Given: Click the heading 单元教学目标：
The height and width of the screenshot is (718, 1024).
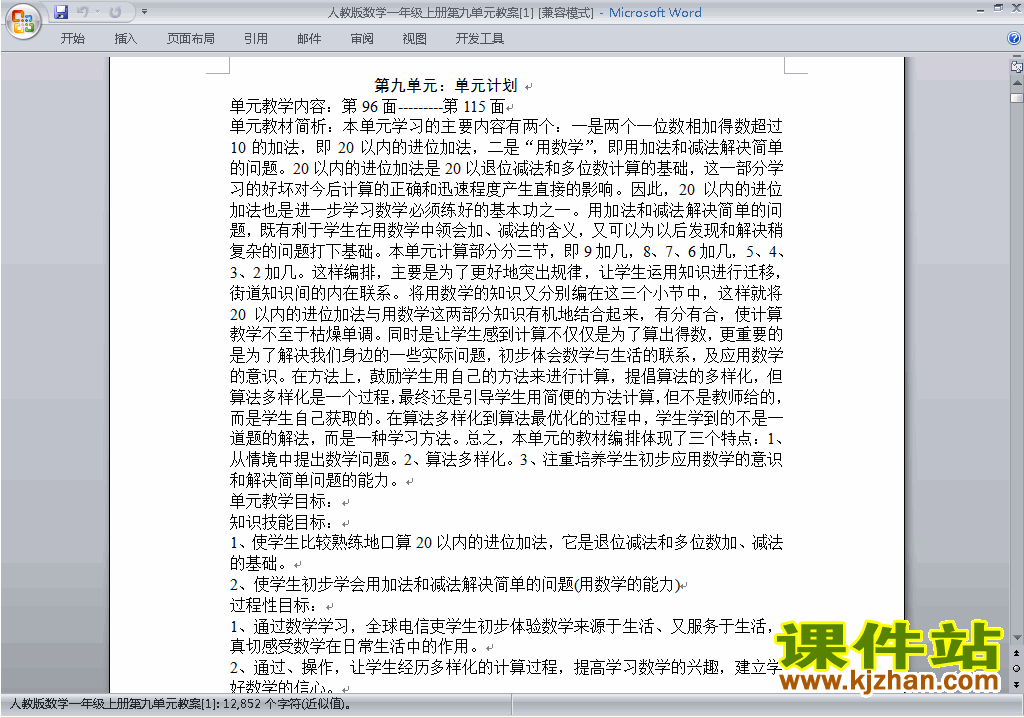Looking at the screenshot, I should [281, 502].
